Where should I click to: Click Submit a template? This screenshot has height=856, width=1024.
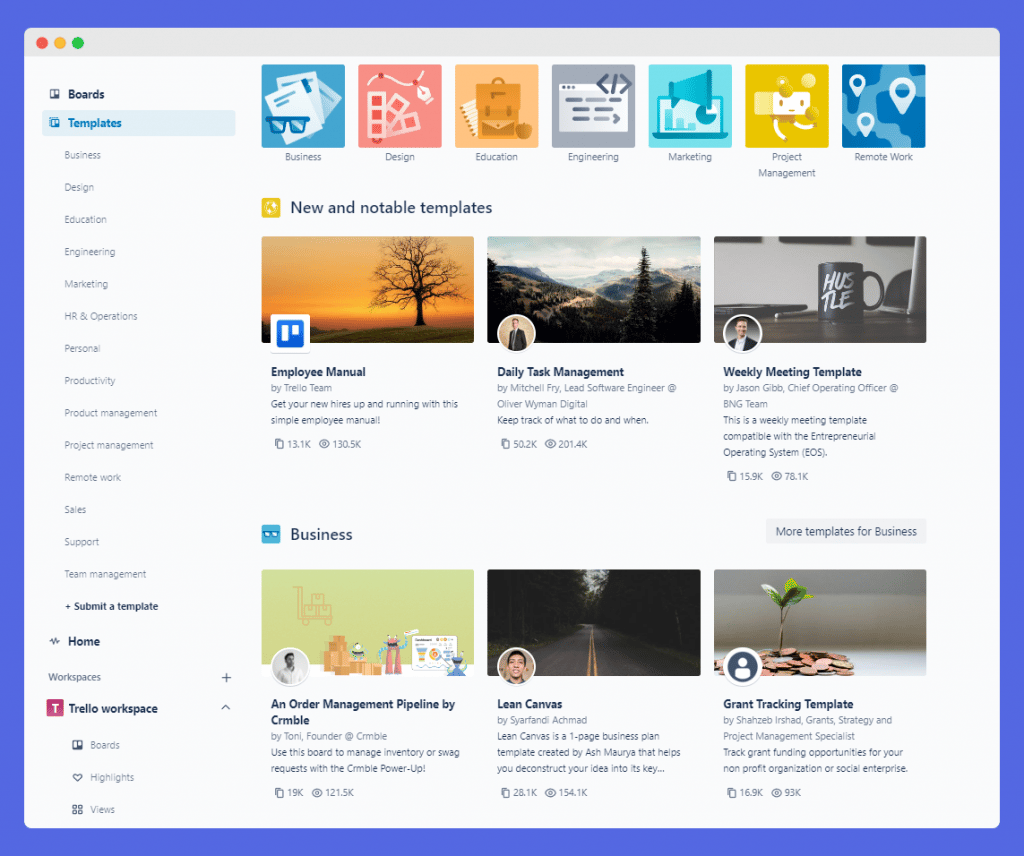click(x=112, y=606)
